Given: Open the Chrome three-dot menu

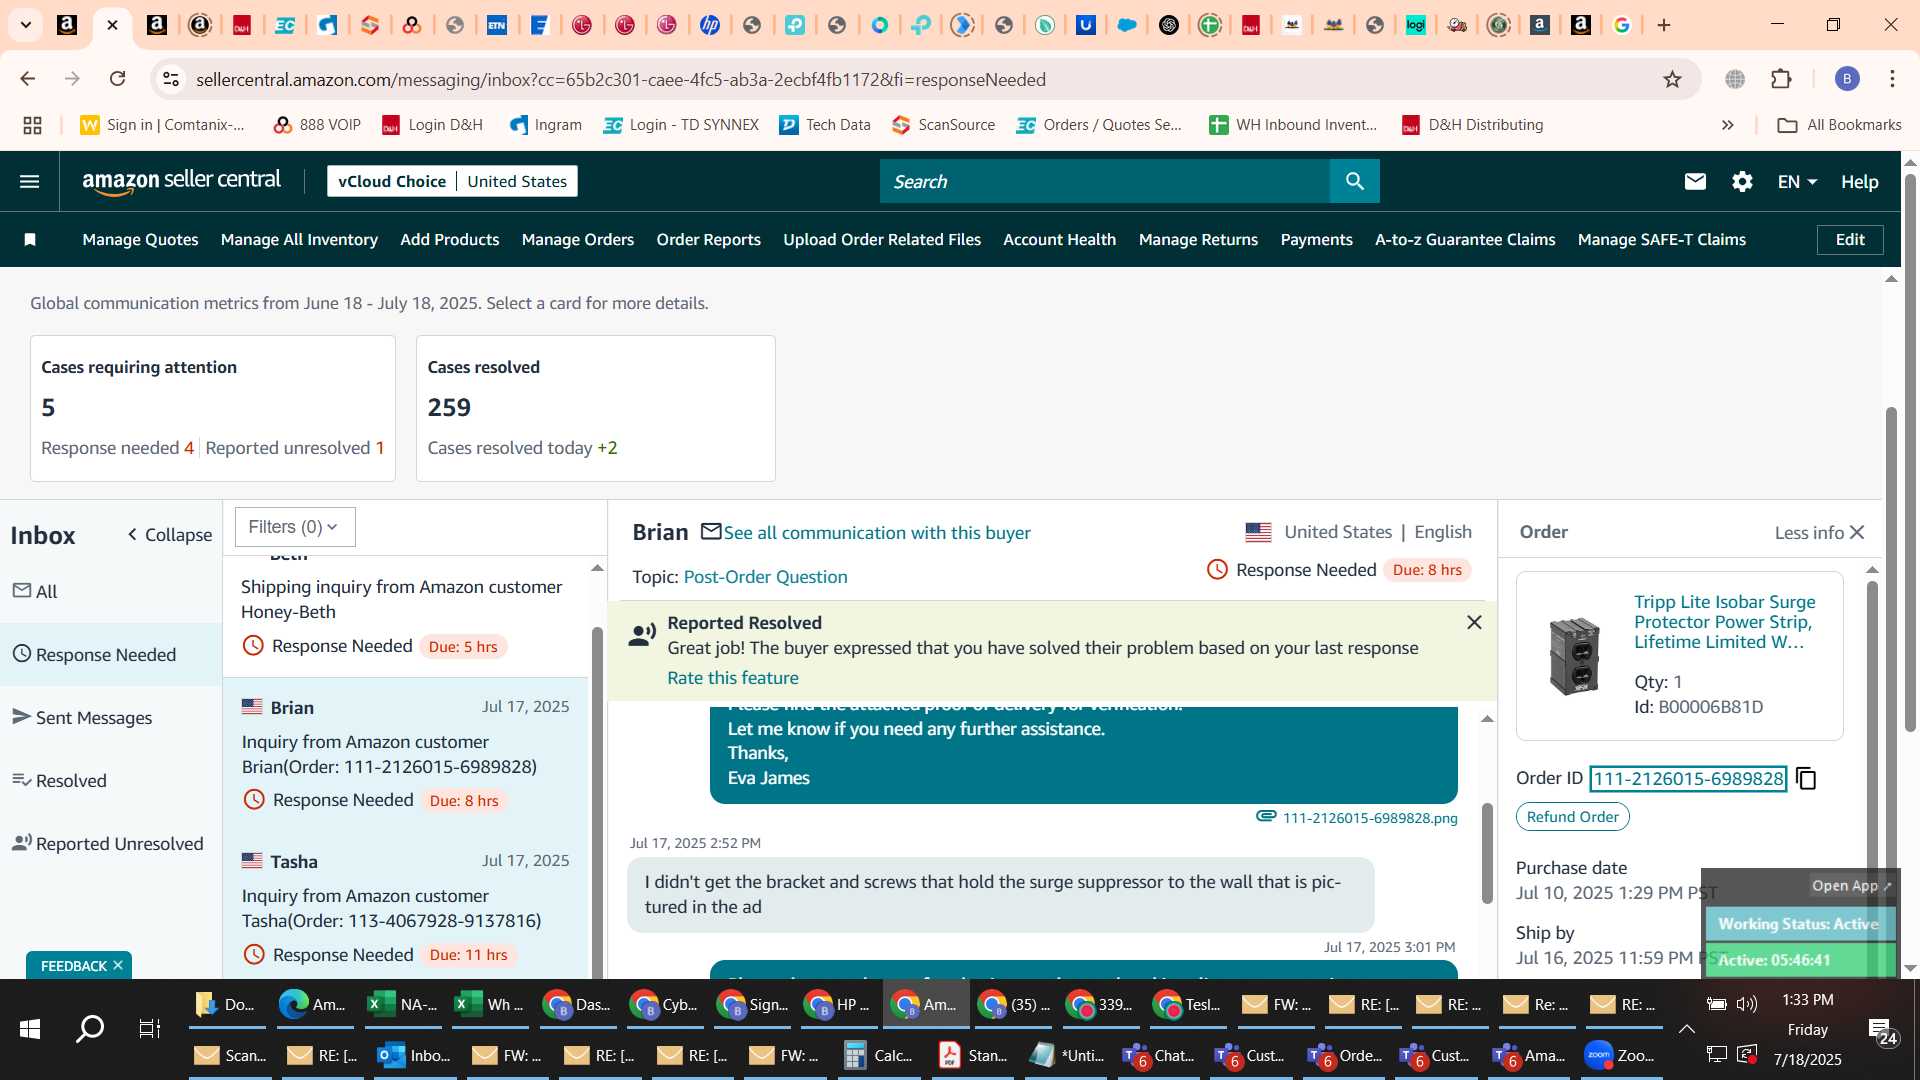Looking at the screenshot, I should (1892, 79).
